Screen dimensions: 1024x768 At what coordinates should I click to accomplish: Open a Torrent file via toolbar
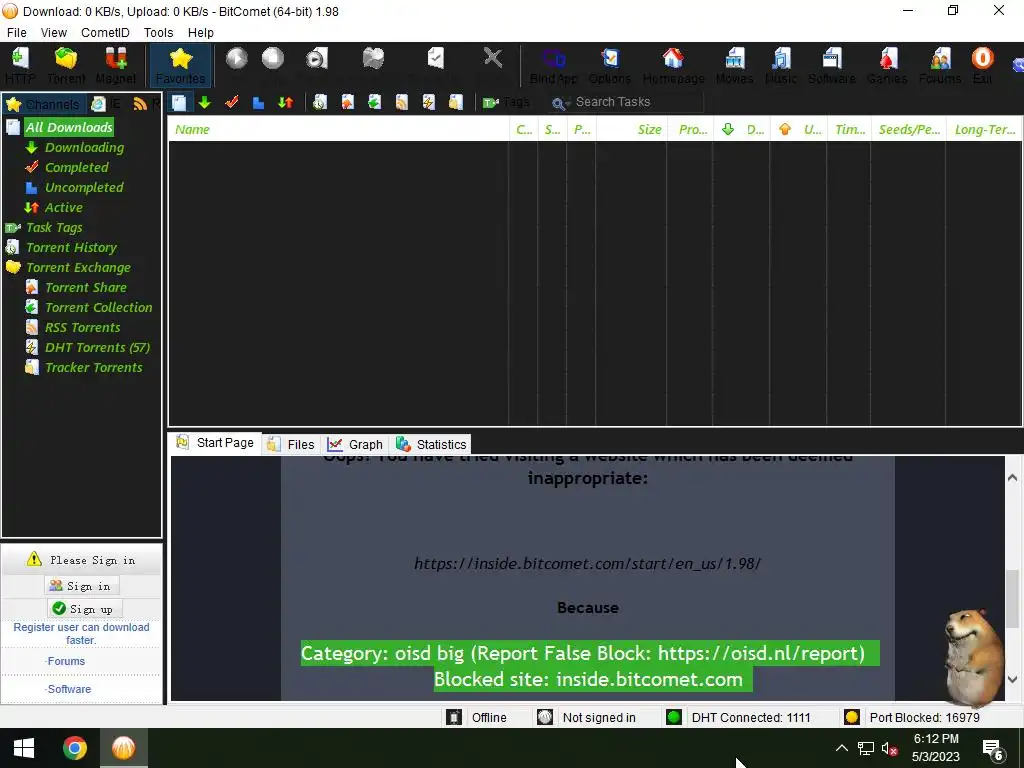[66, 65]
